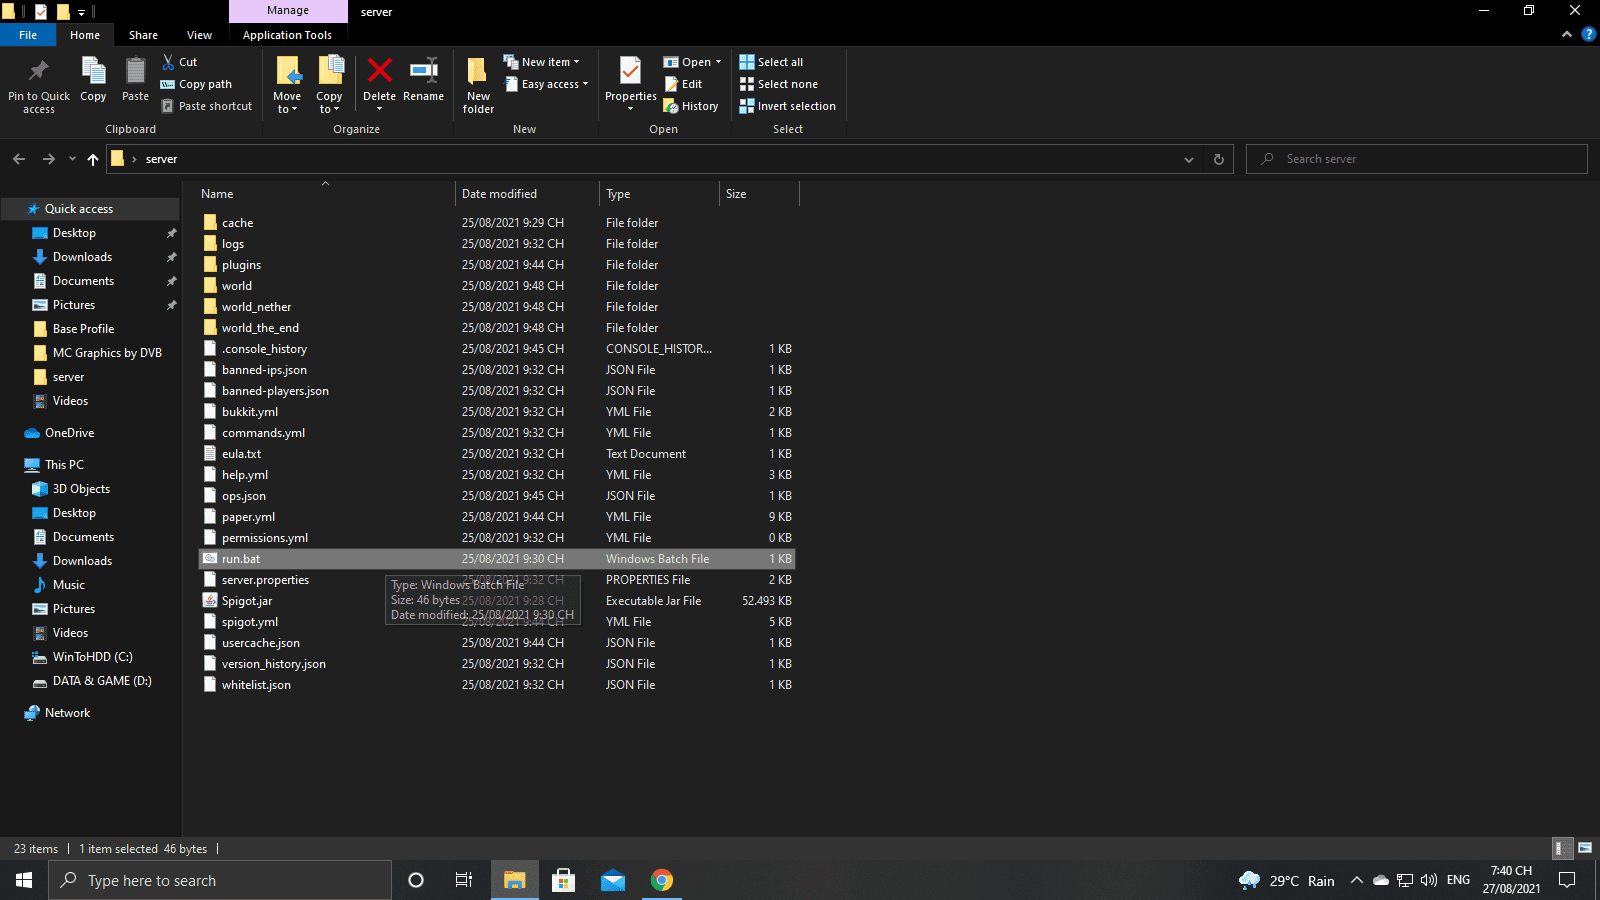Refresh the server folder view

(1218, 159)
